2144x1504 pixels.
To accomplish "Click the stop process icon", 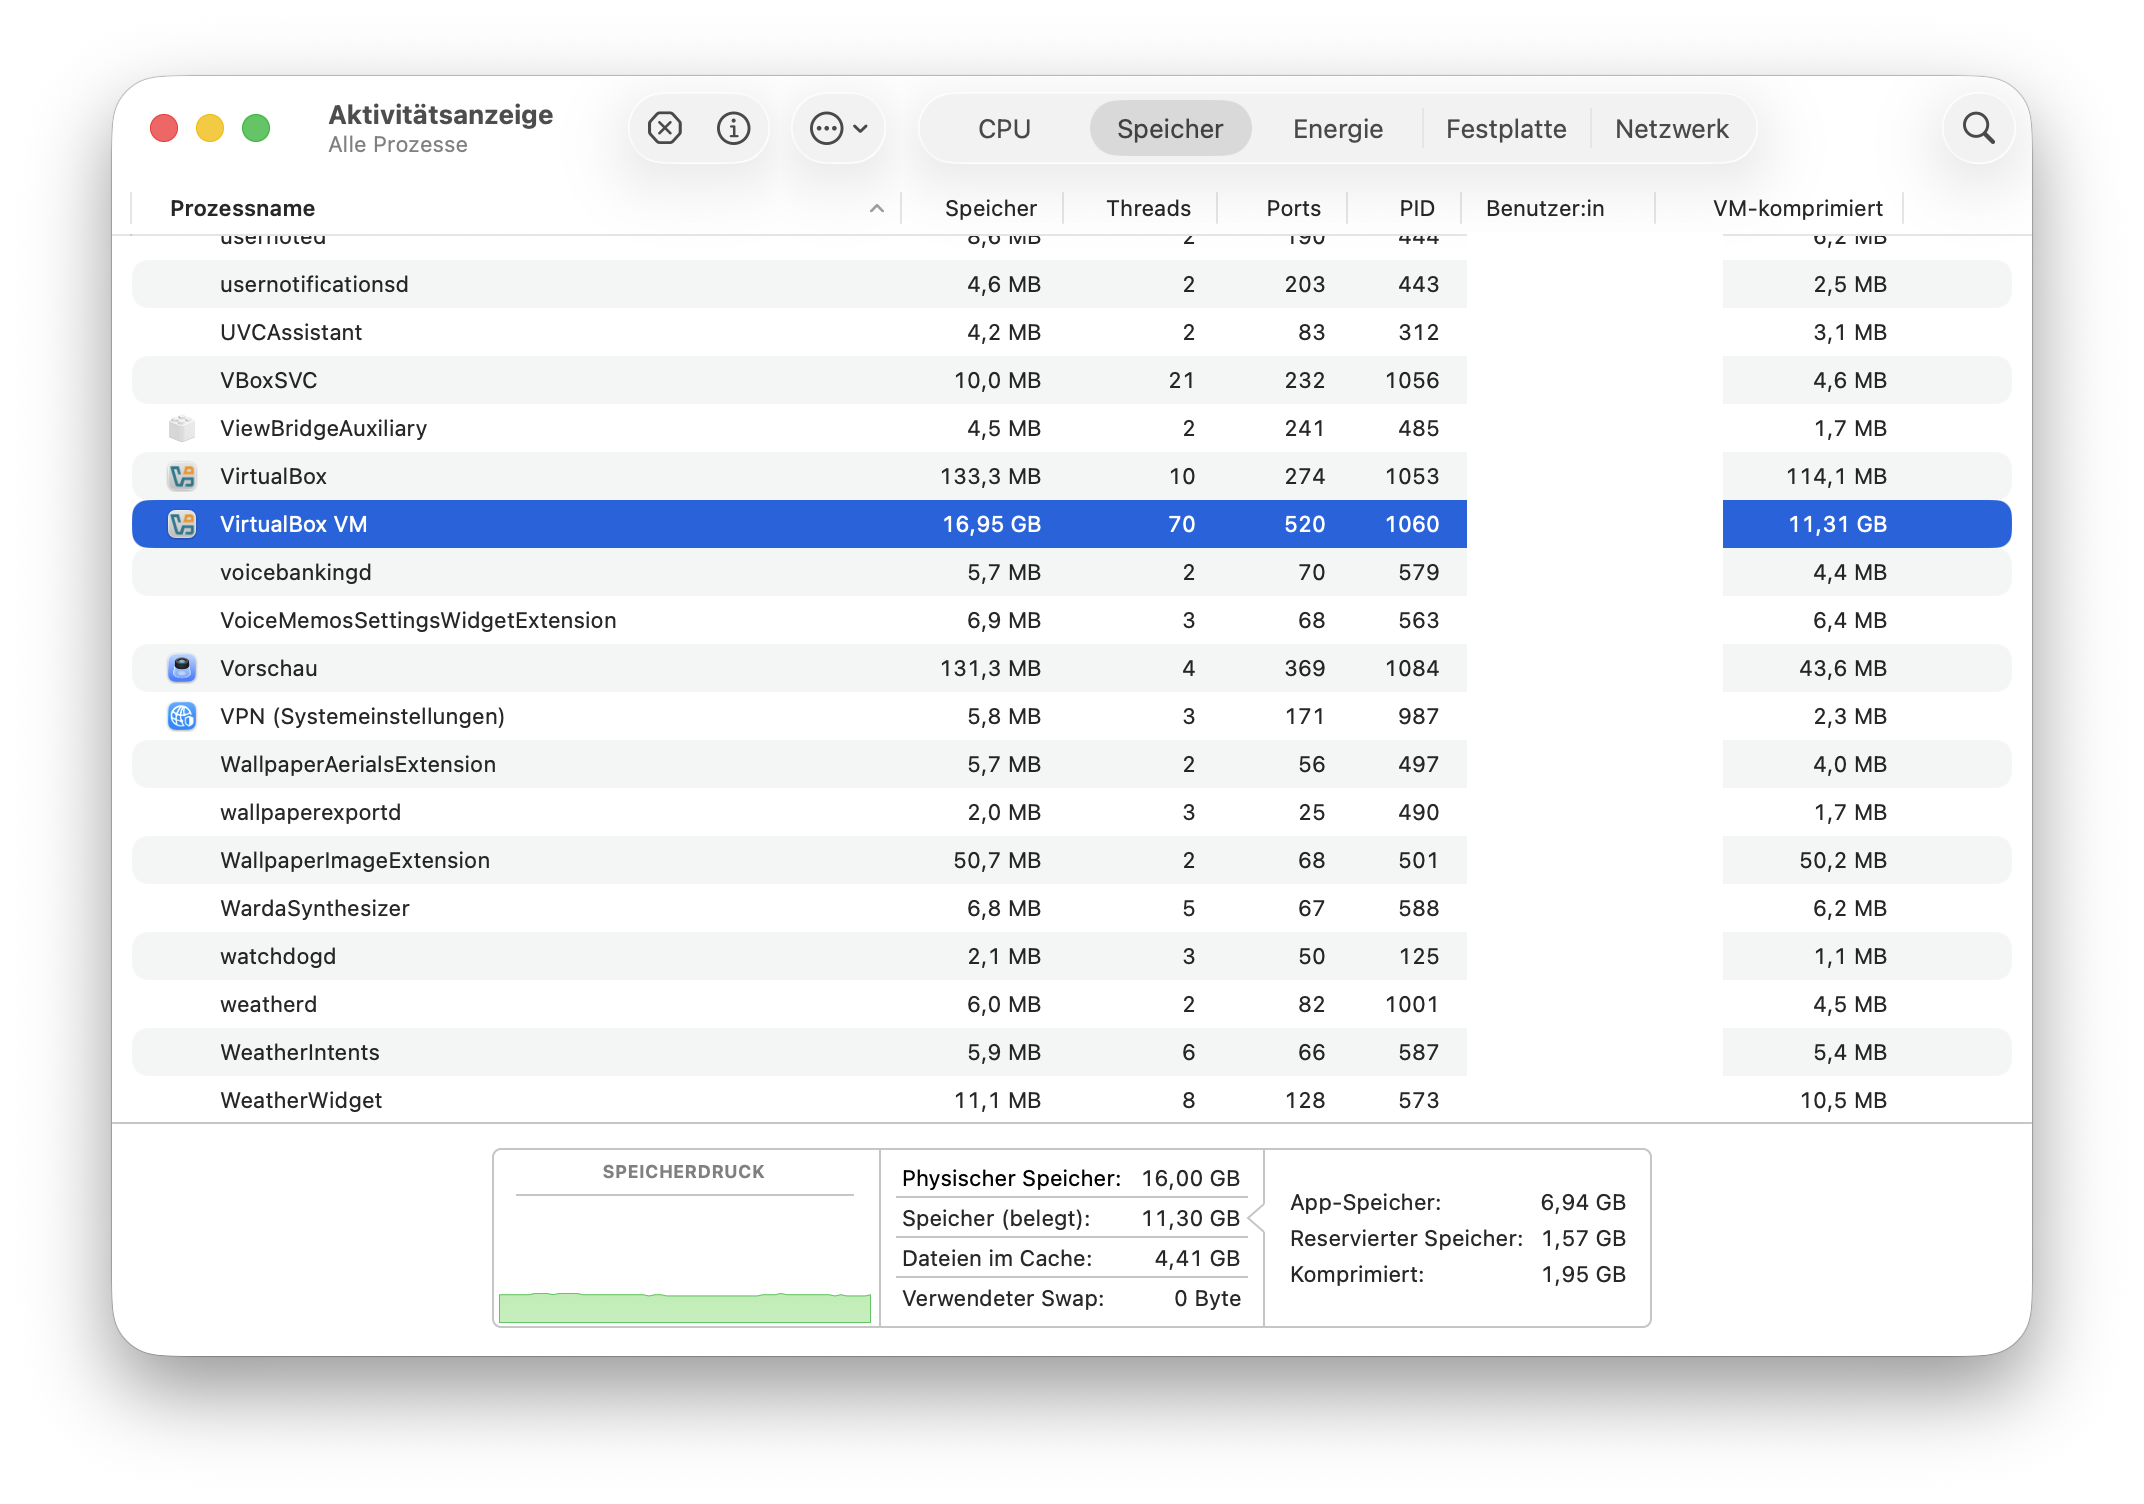I will [665, 128].
